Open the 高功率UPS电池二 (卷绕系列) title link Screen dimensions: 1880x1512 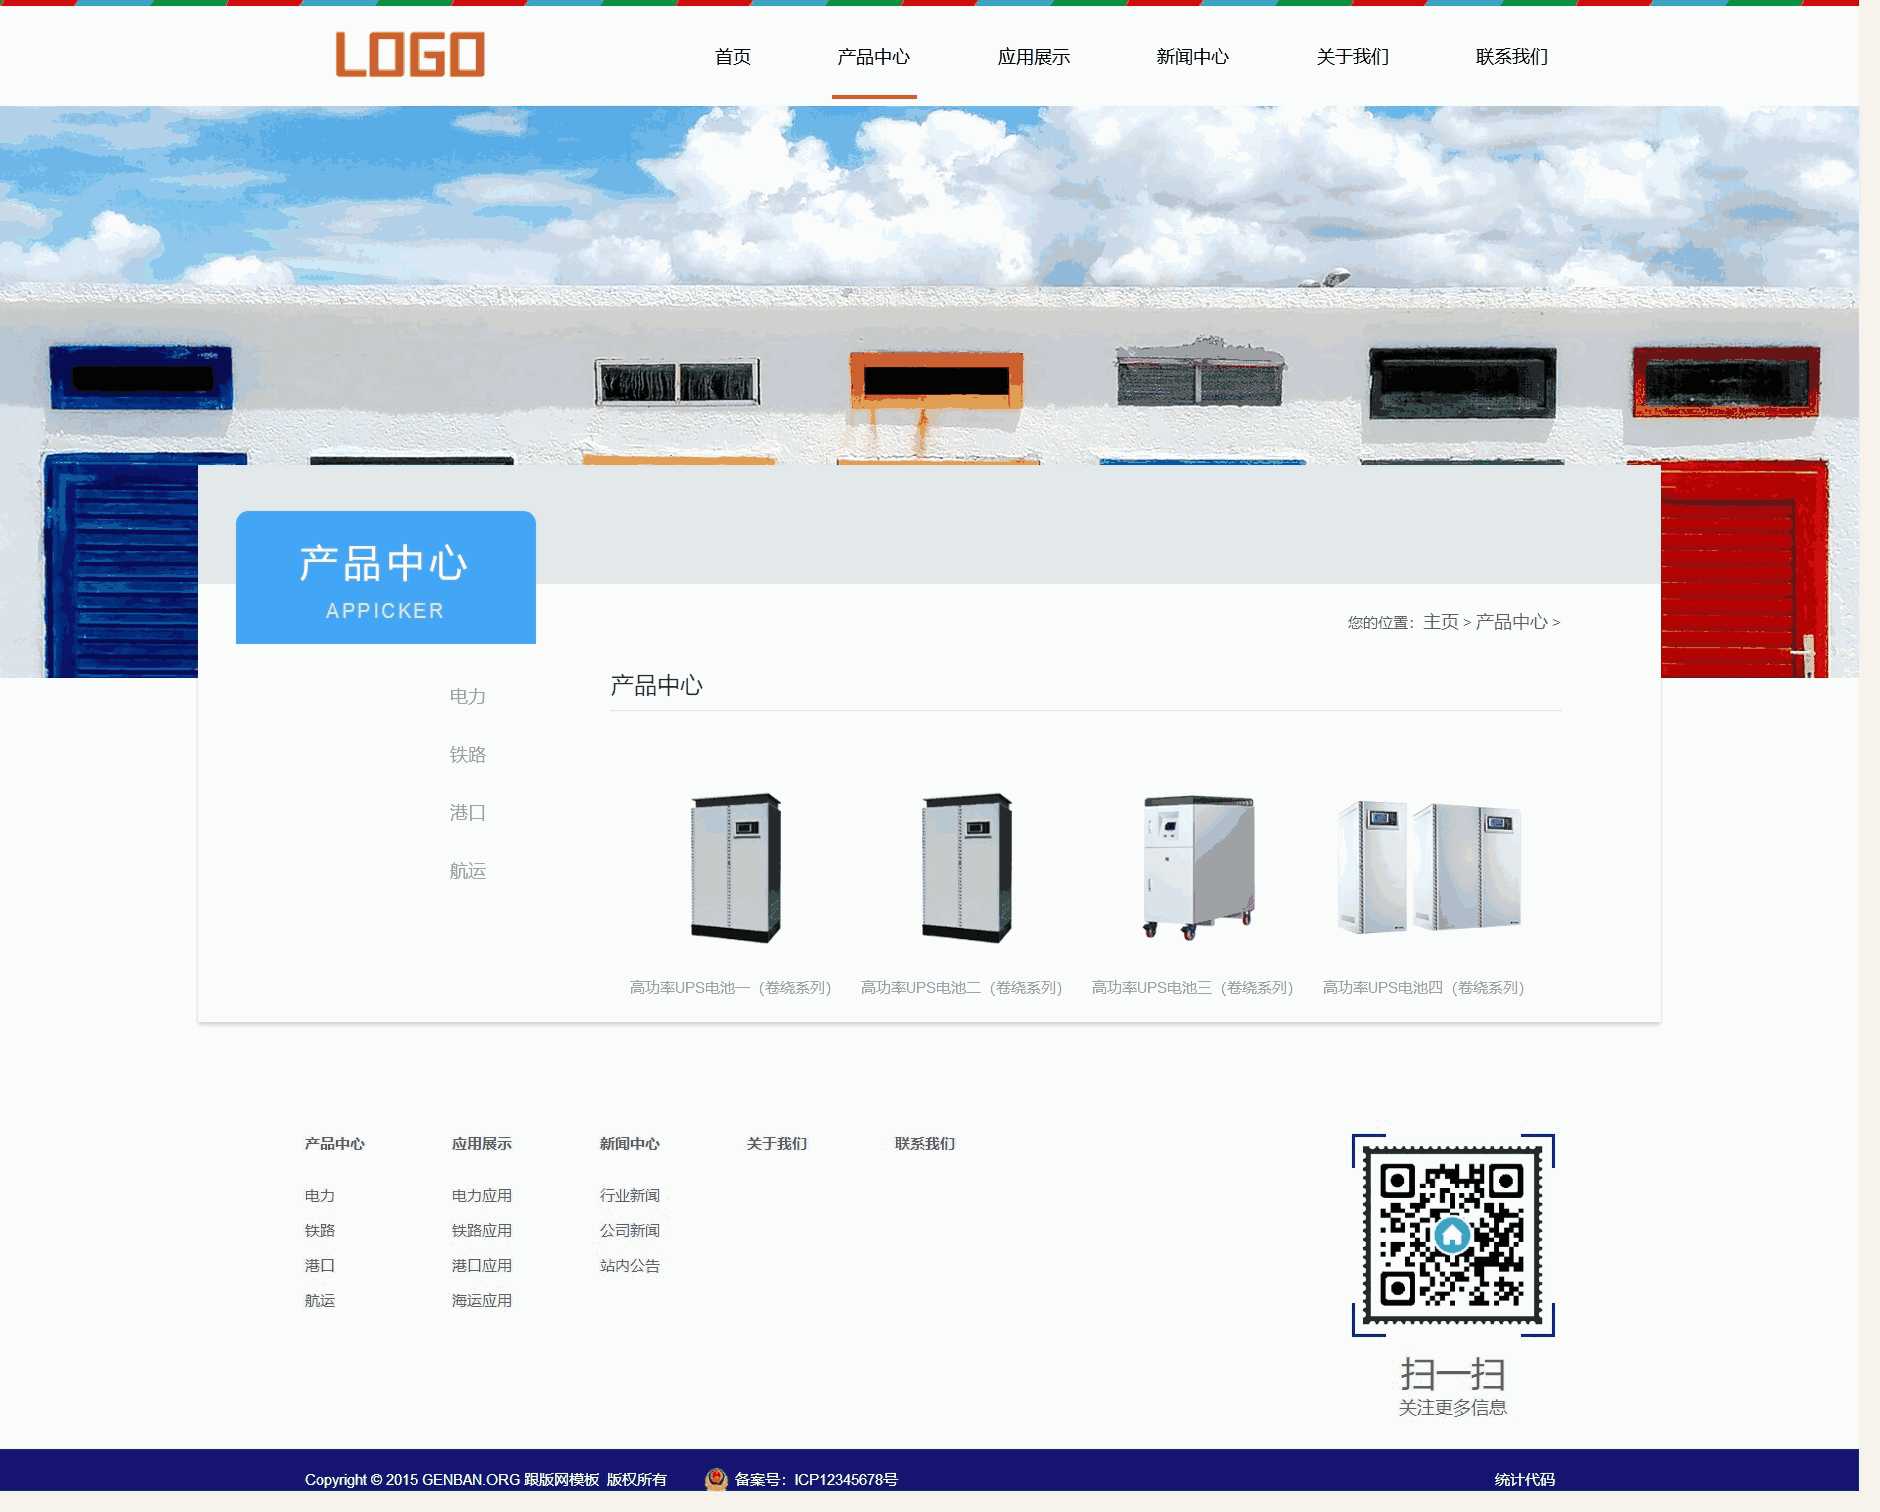961,988
